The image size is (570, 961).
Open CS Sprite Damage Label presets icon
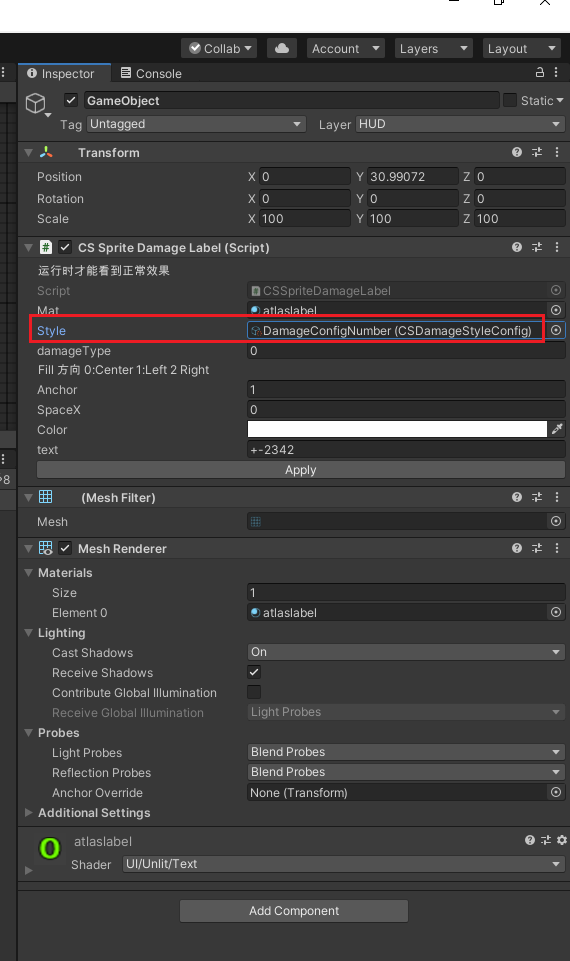tap(537, 247)
